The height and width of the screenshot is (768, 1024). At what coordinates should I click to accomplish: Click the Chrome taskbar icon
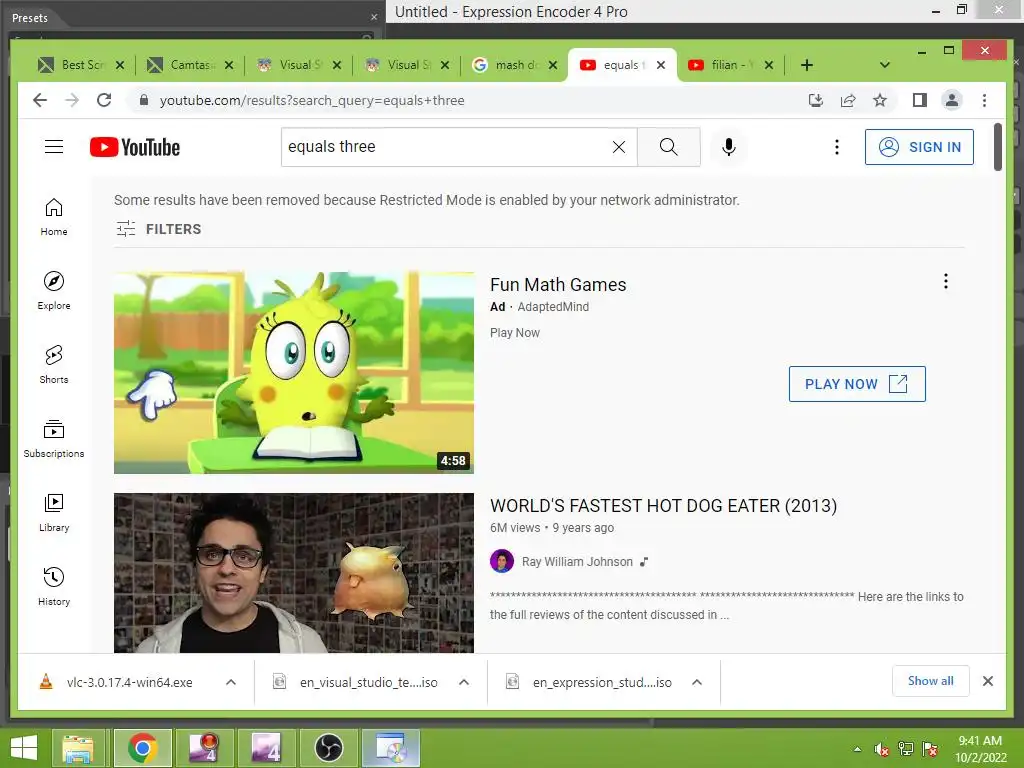142,748
